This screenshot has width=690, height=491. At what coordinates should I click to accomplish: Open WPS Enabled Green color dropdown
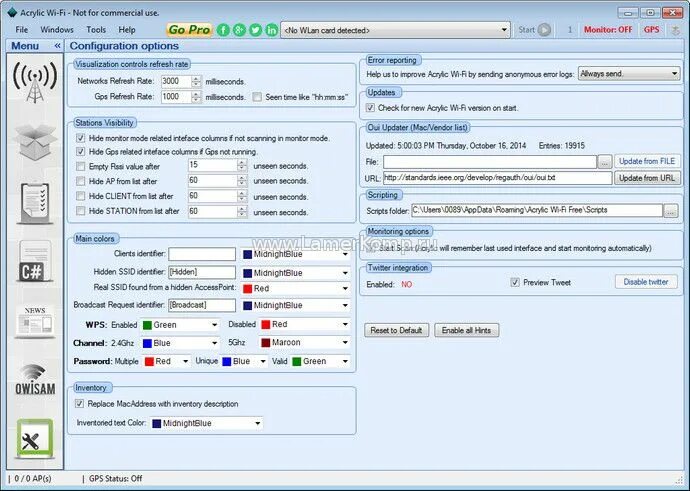pos(180,325)
